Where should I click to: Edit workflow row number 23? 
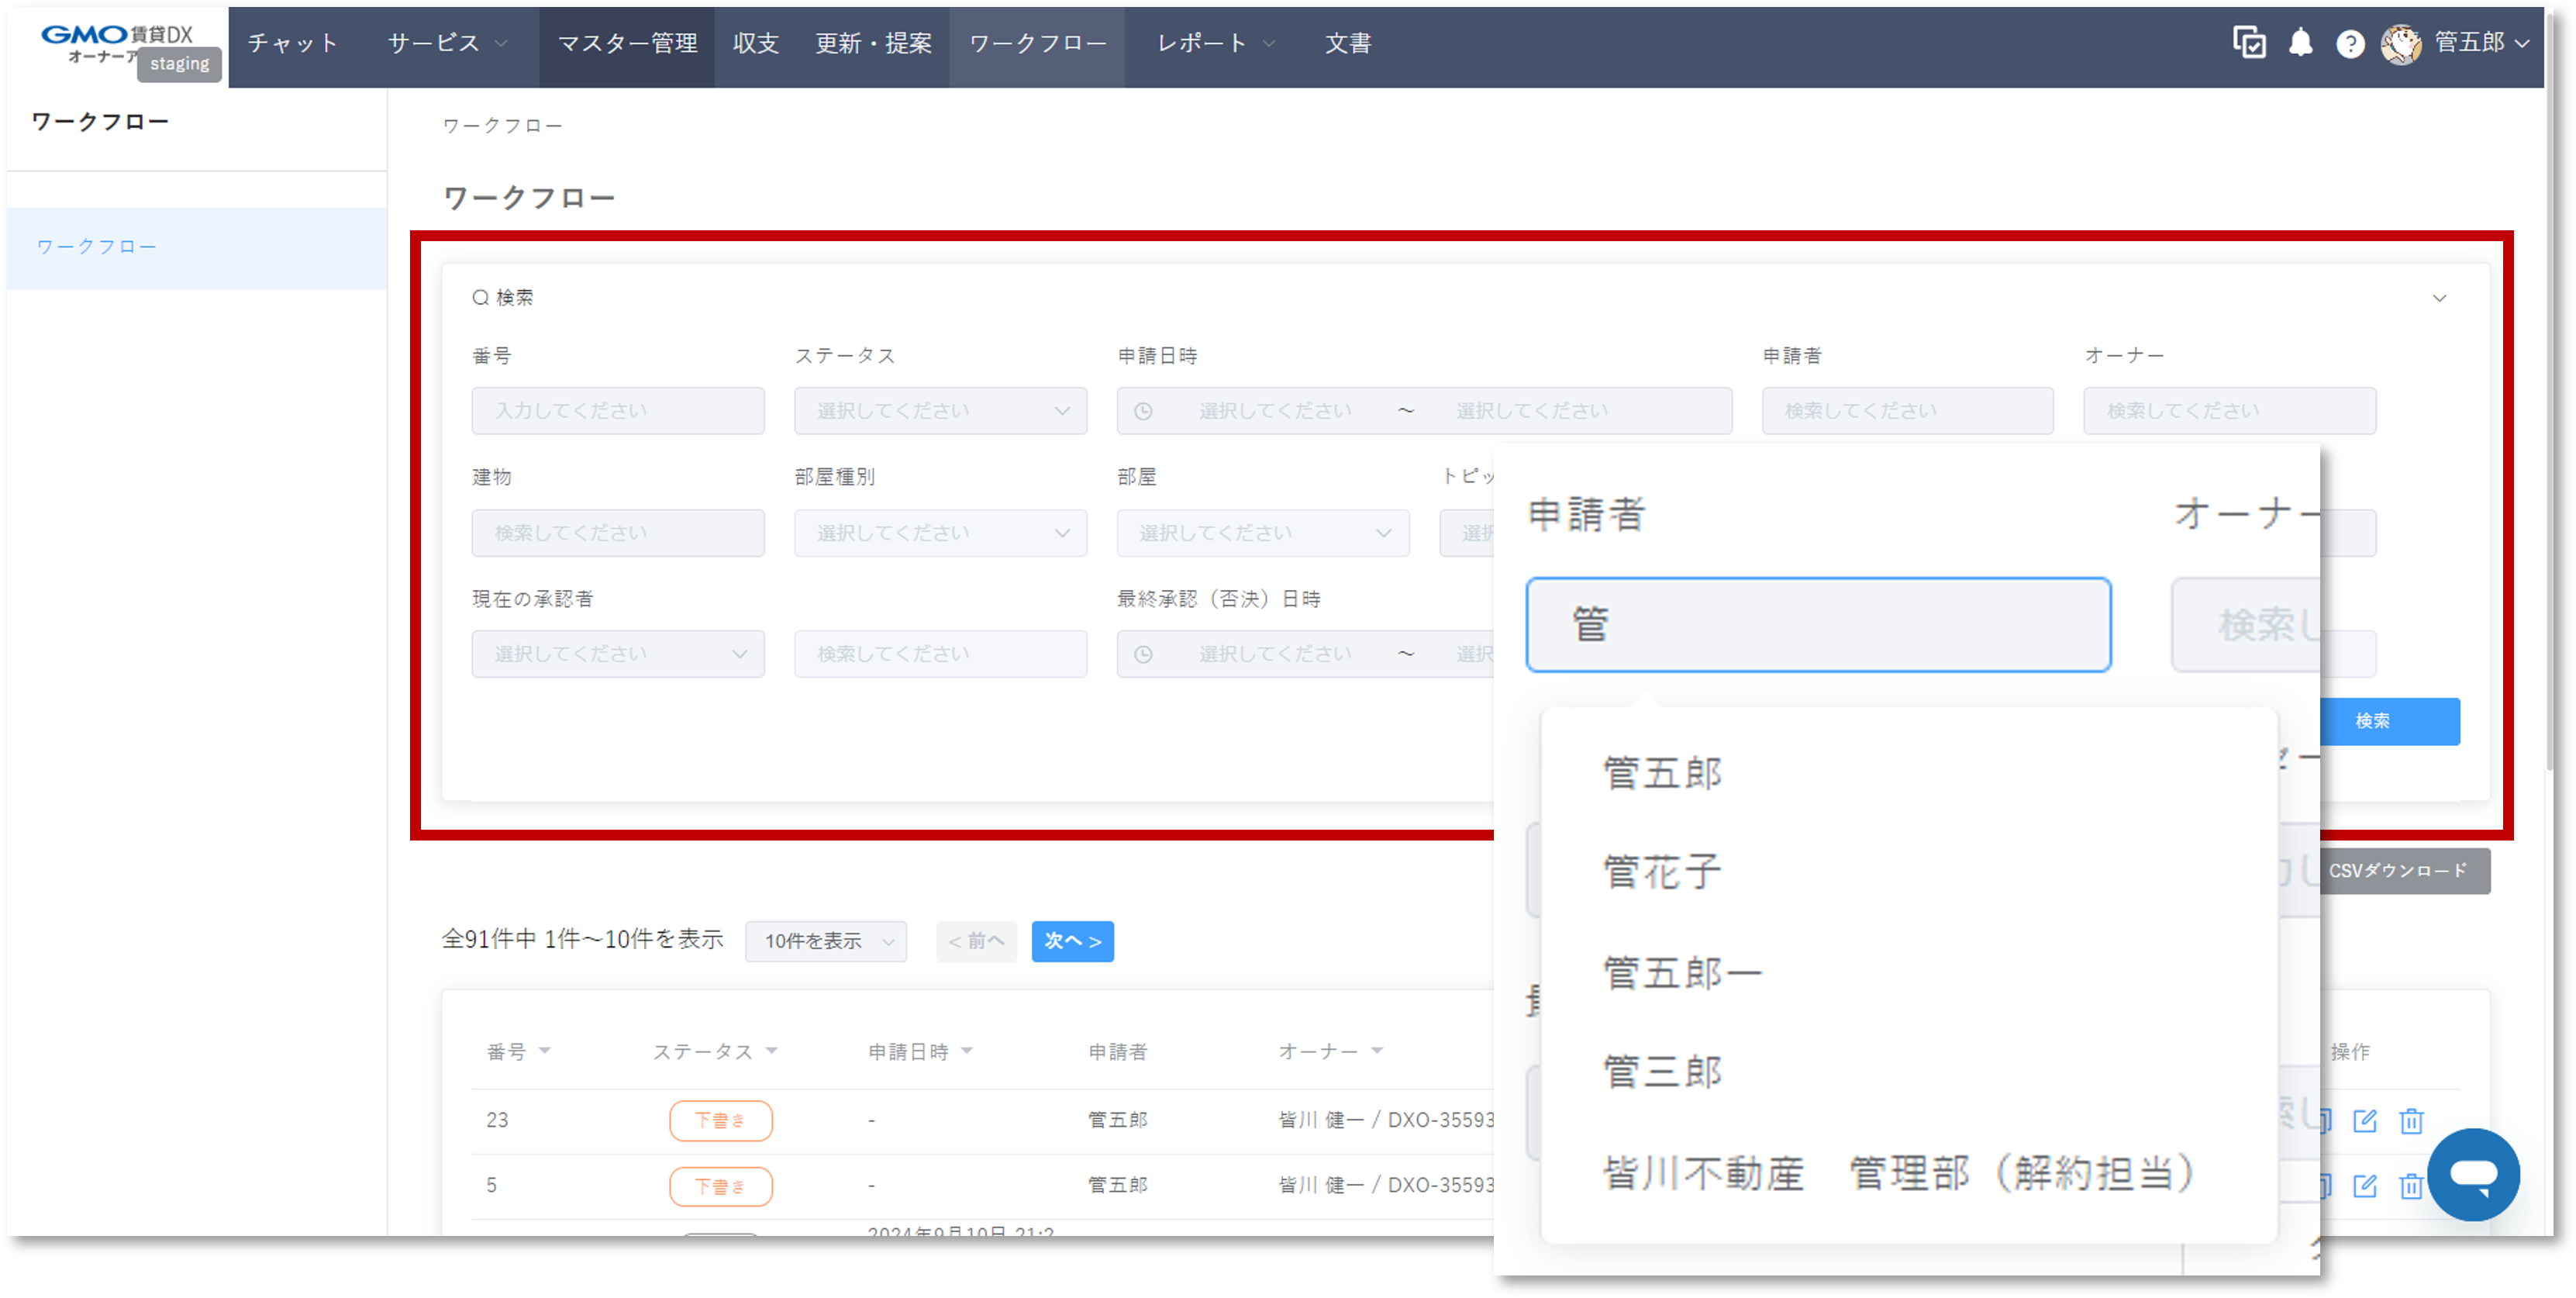[x=2365, y=1120]
